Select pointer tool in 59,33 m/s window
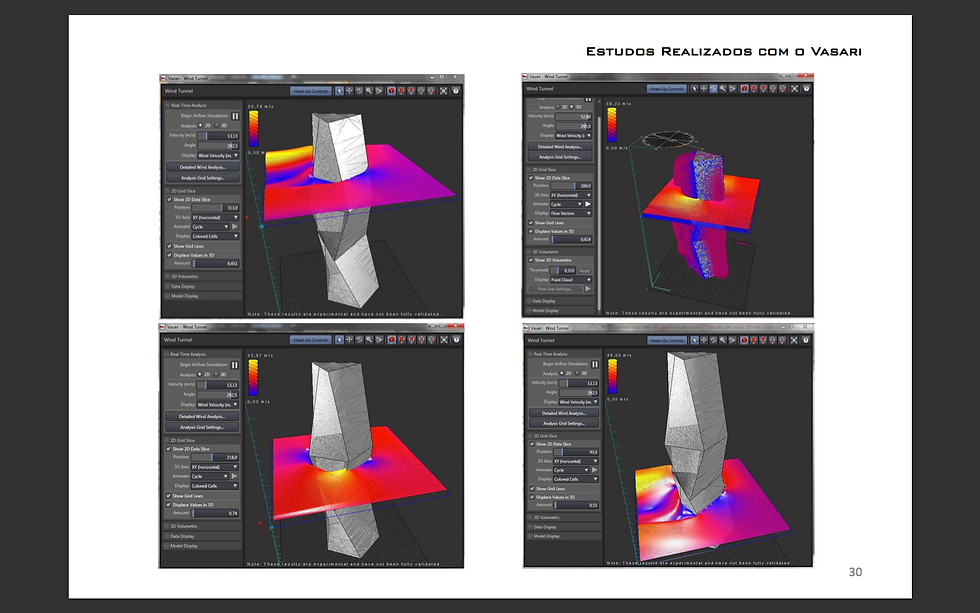Image resolution: width=980 pixels, height=613 pixels. tap(694, 89)
